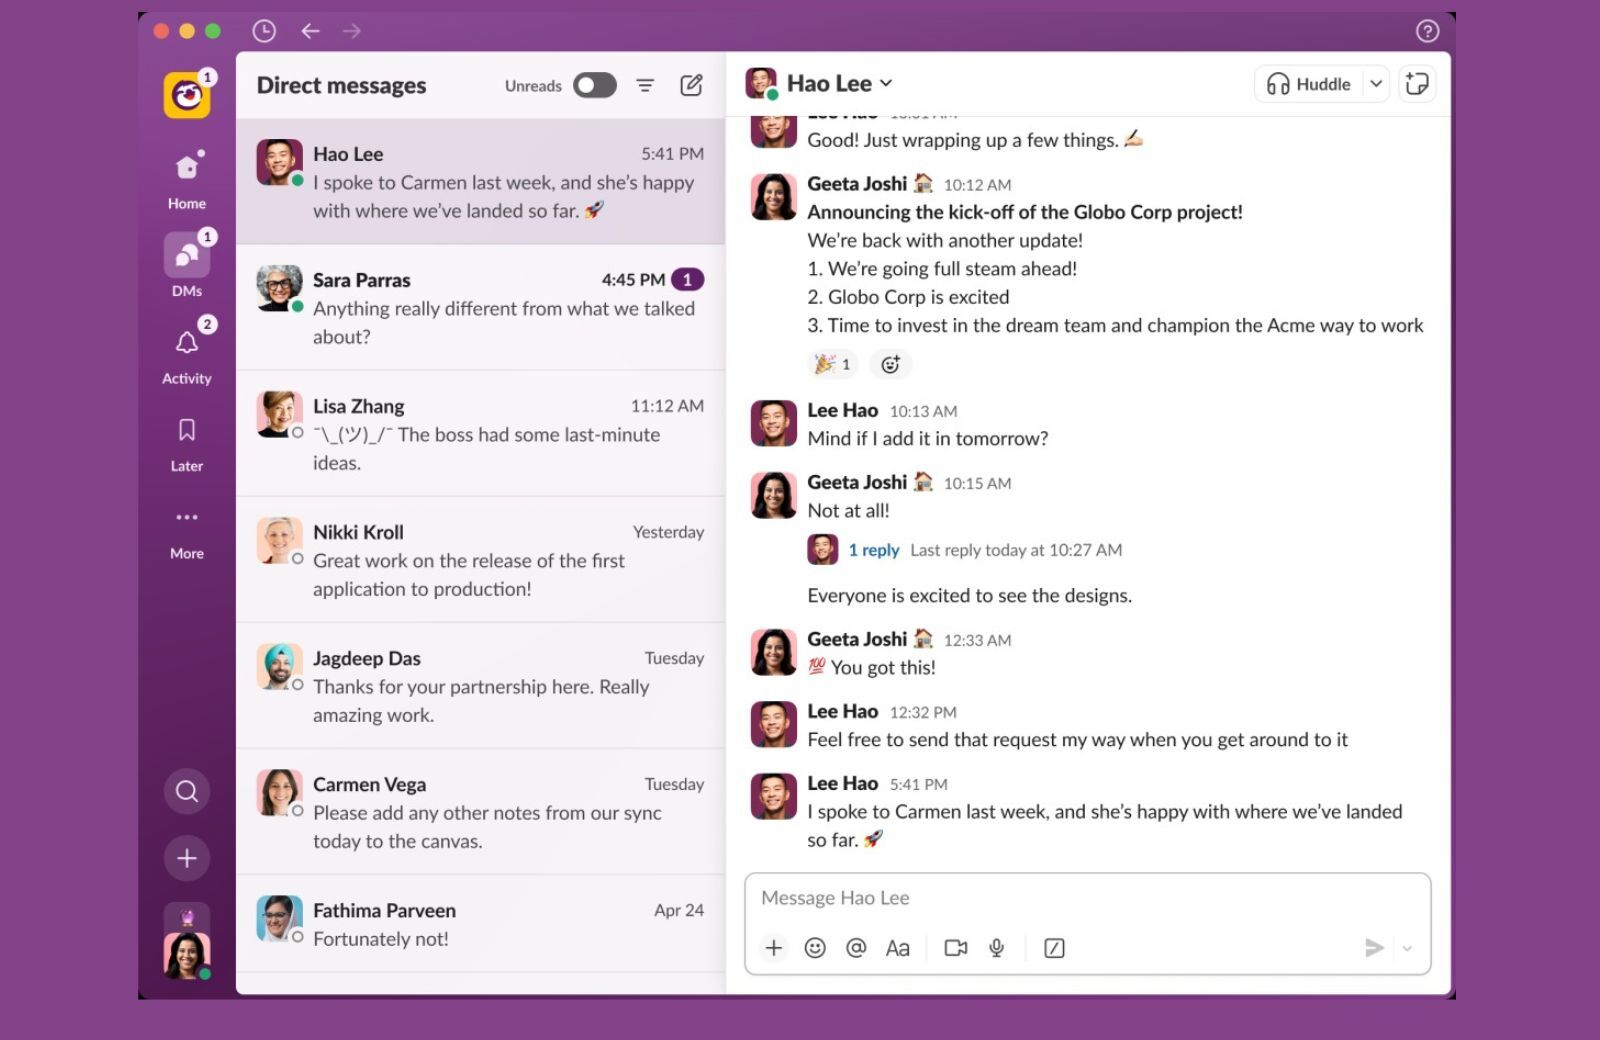Open the Hao Lee conversation in list
Image resolution: width=1600 pixels, height=1040 pixels.
[480, 182]
